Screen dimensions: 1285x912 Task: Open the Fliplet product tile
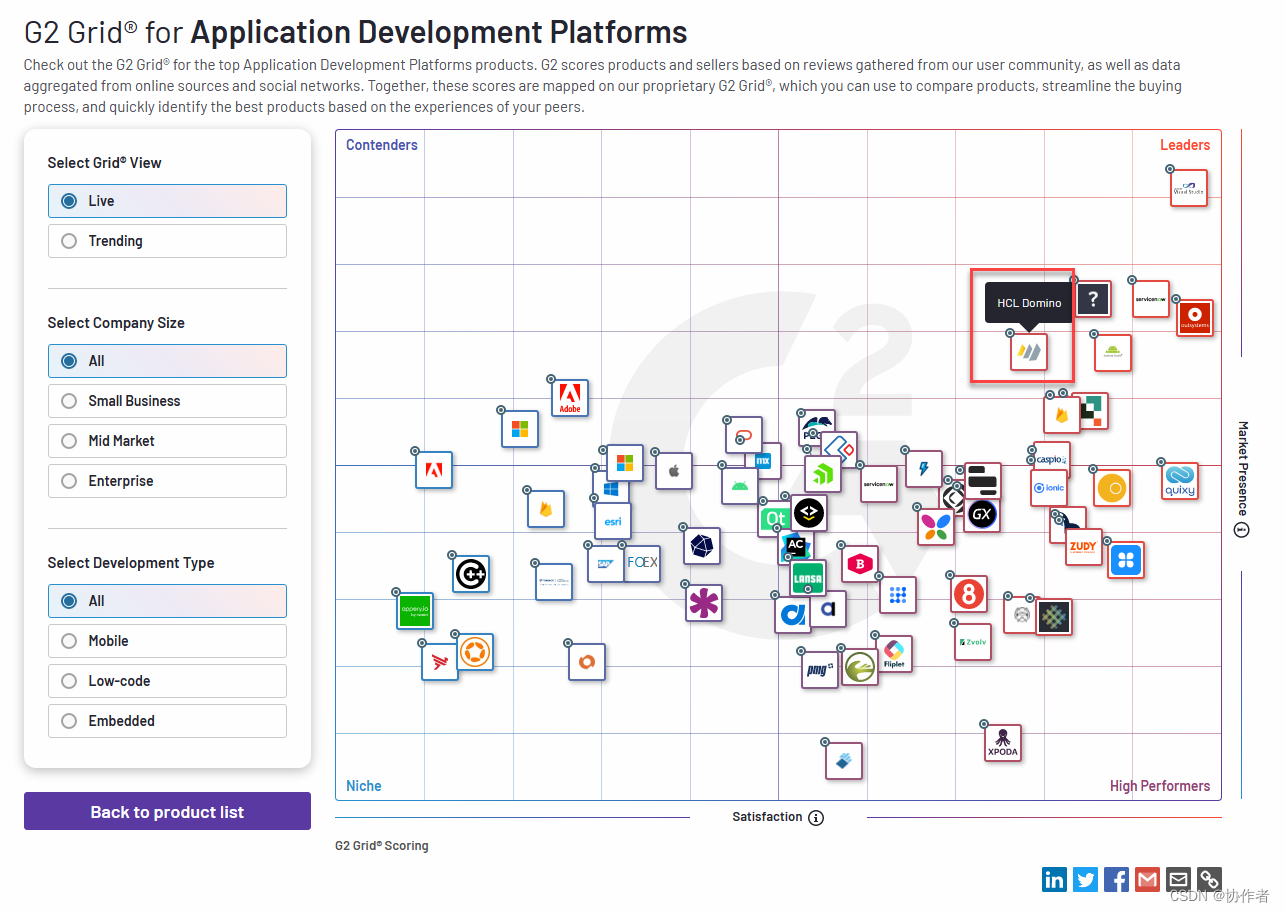point(894,654)
